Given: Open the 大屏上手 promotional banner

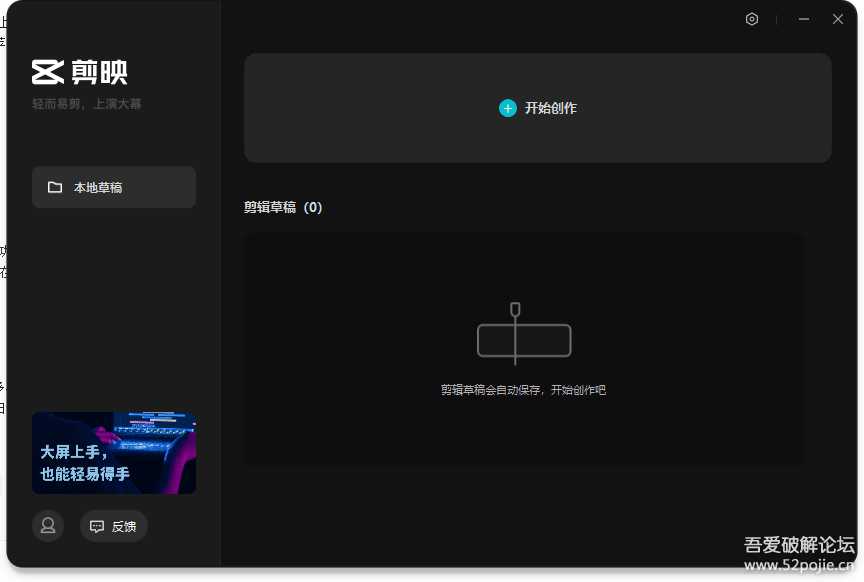Looking at the screenshot, I should (x=113, y=452).
